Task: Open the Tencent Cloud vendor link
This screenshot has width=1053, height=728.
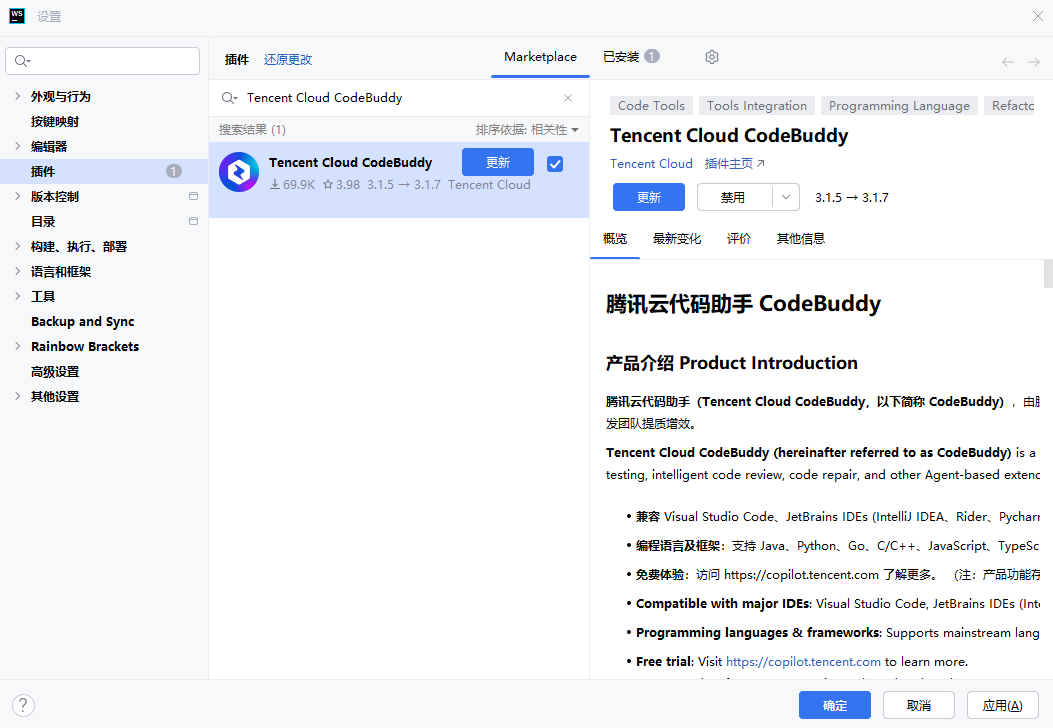Action: pyautogui.click(x=651, y=164)
